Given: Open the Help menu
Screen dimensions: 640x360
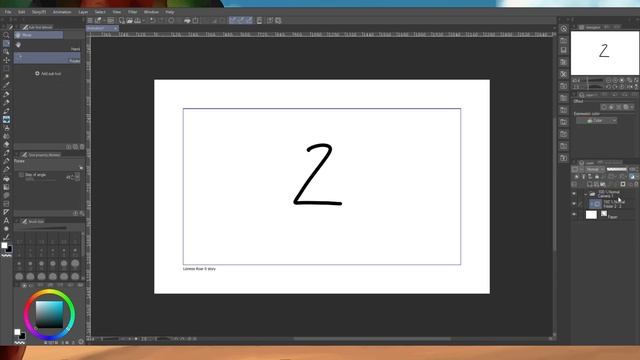Looking at the screenshot, I should [x=170, y=12].
